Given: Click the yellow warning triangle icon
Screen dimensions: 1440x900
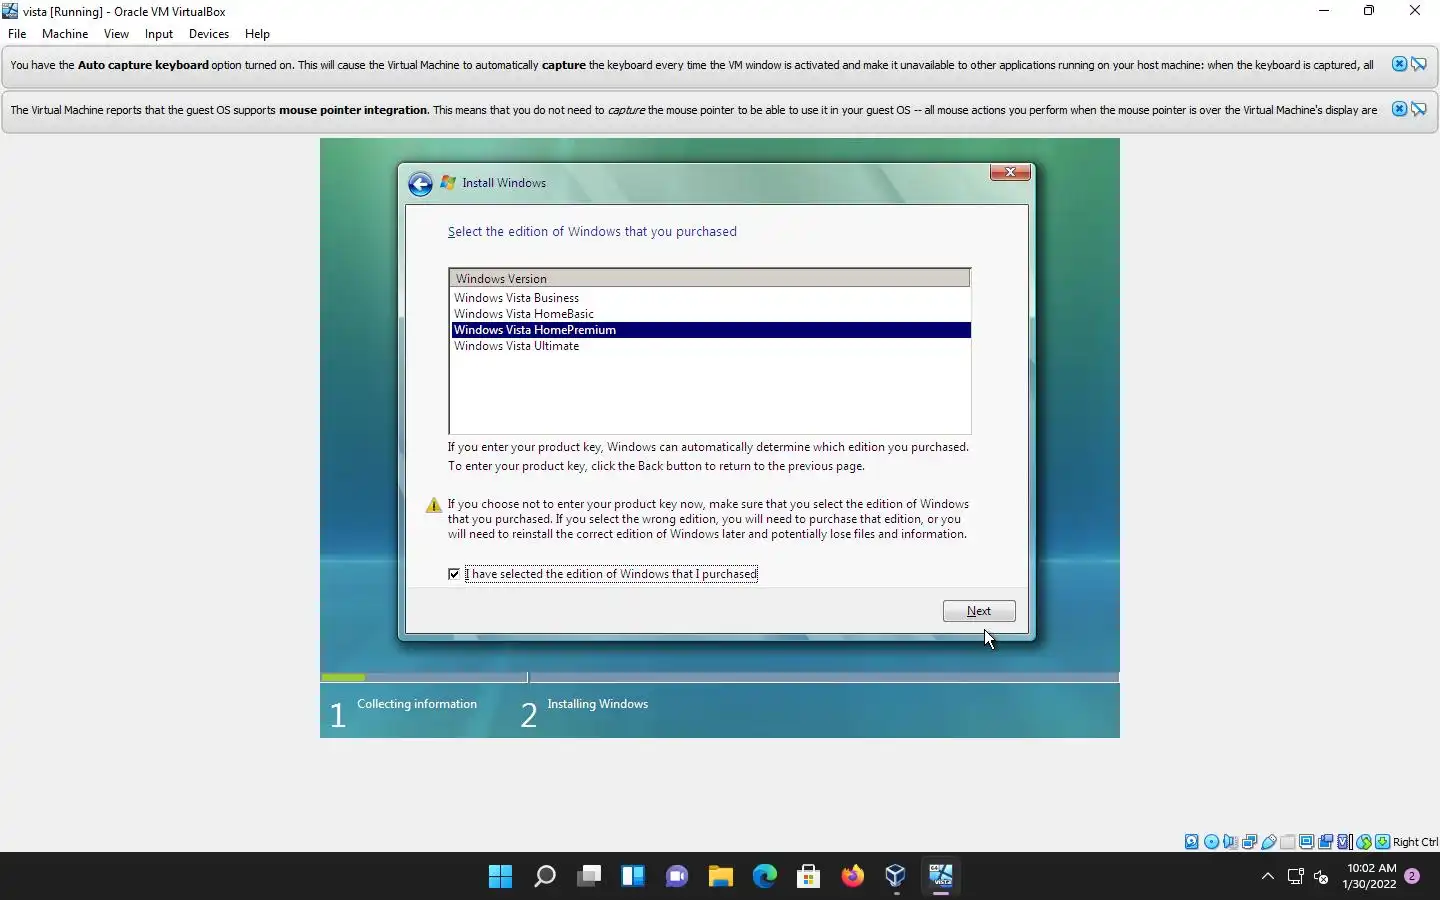Looking at the screenshot, I should click(433, 505).
